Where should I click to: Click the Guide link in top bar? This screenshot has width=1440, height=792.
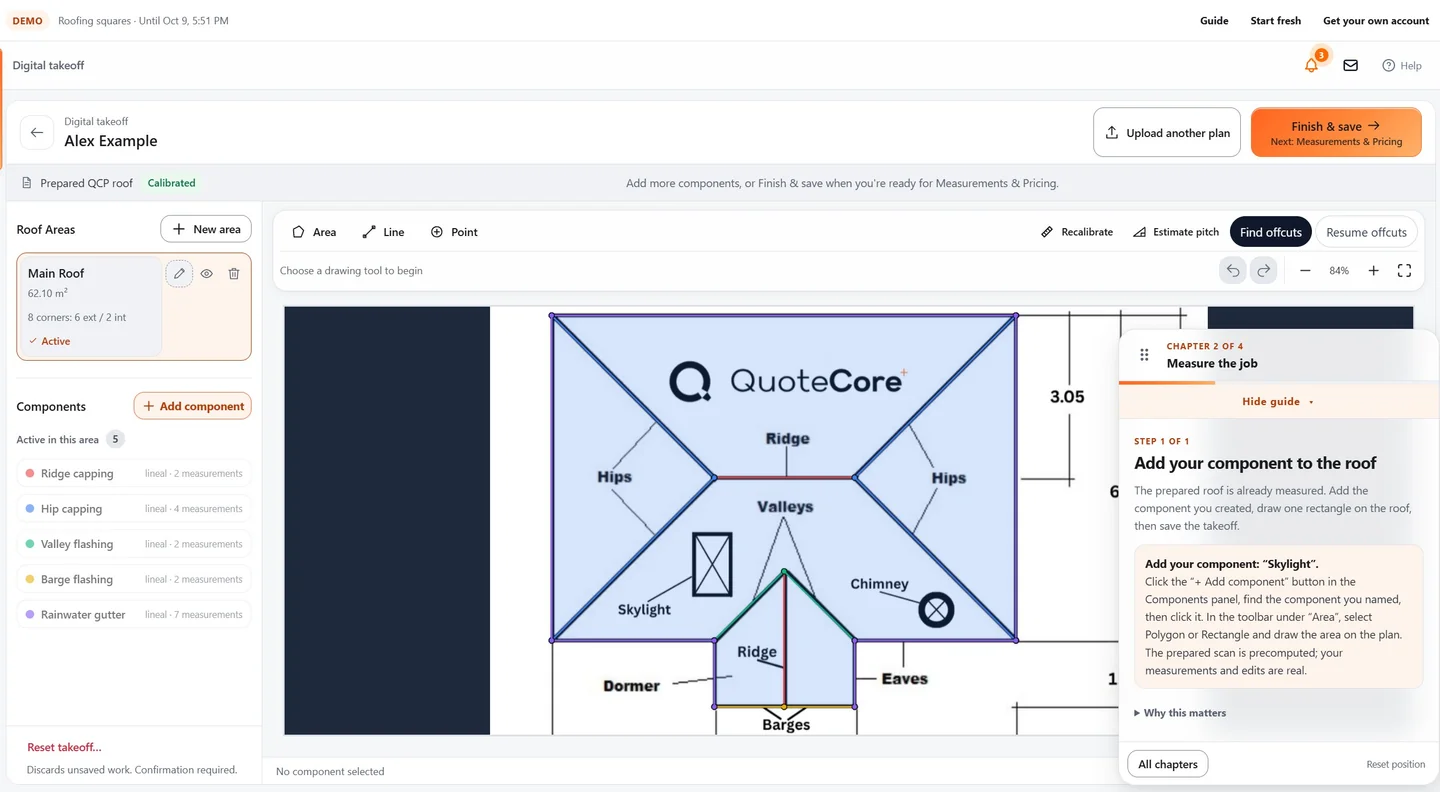pyautogui.click(x=1214, y=20)
